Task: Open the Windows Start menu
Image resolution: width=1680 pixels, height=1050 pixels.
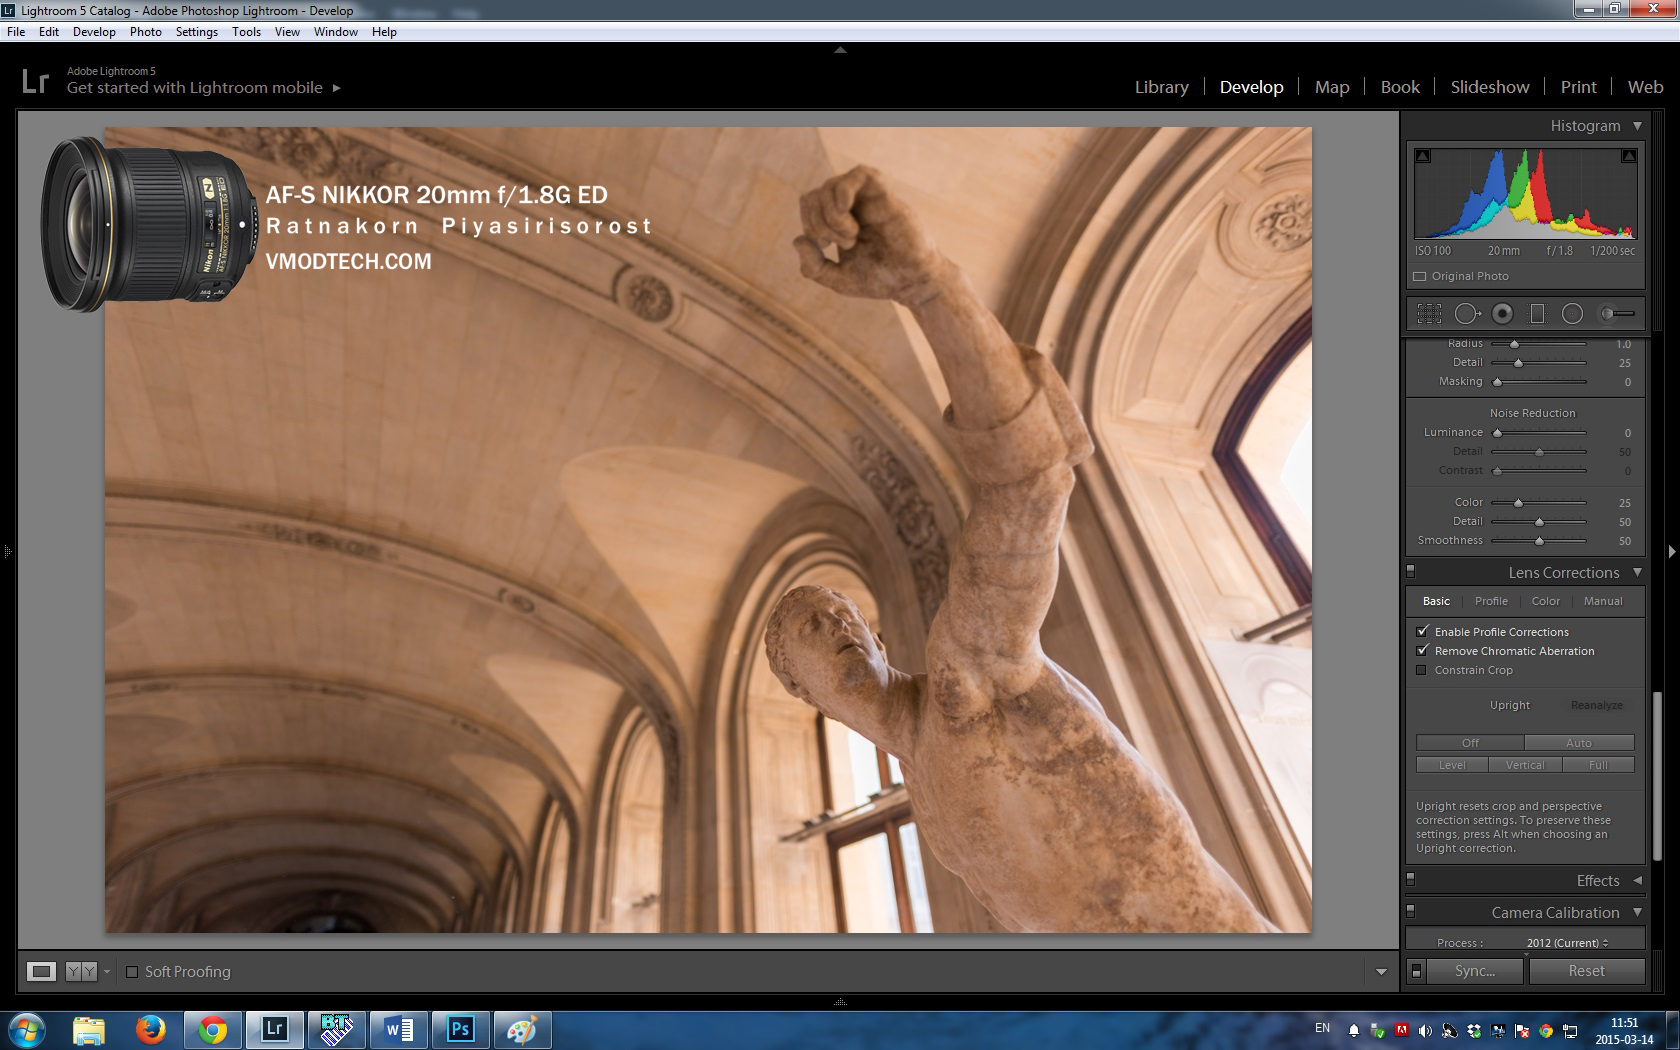Action: coord(27,1029)
